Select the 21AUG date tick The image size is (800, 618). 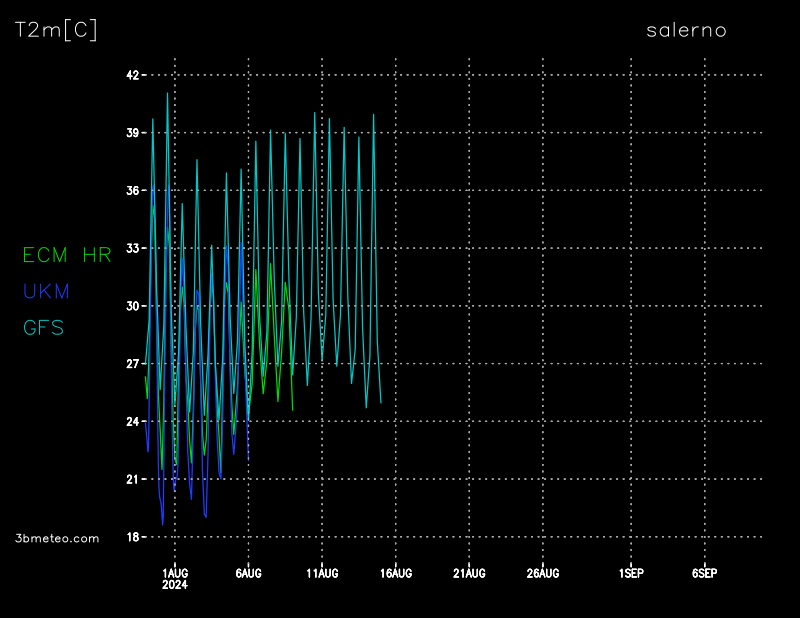pyautogui.click(x=469, y=573)
